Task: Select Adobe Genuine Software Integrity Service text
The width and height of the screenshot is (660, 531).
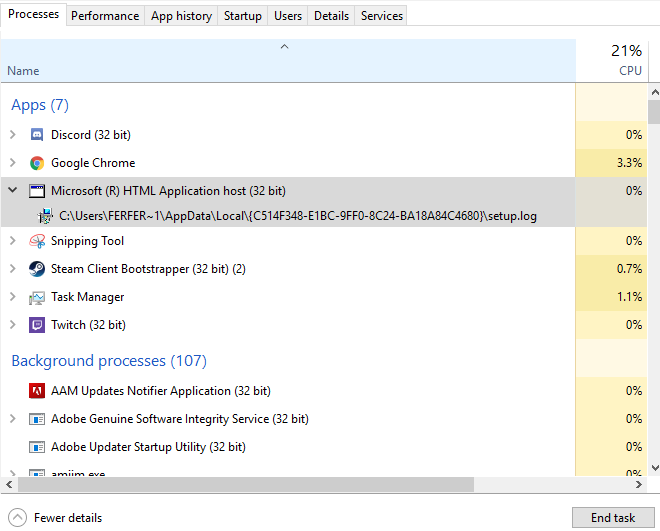Action: tap(180, 419)
